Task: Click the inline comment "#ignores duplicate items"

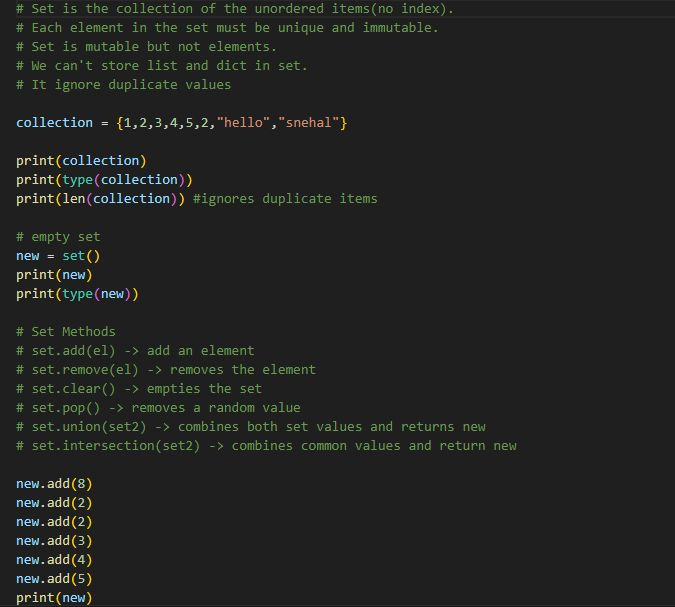Action: (x=285, y=198)
